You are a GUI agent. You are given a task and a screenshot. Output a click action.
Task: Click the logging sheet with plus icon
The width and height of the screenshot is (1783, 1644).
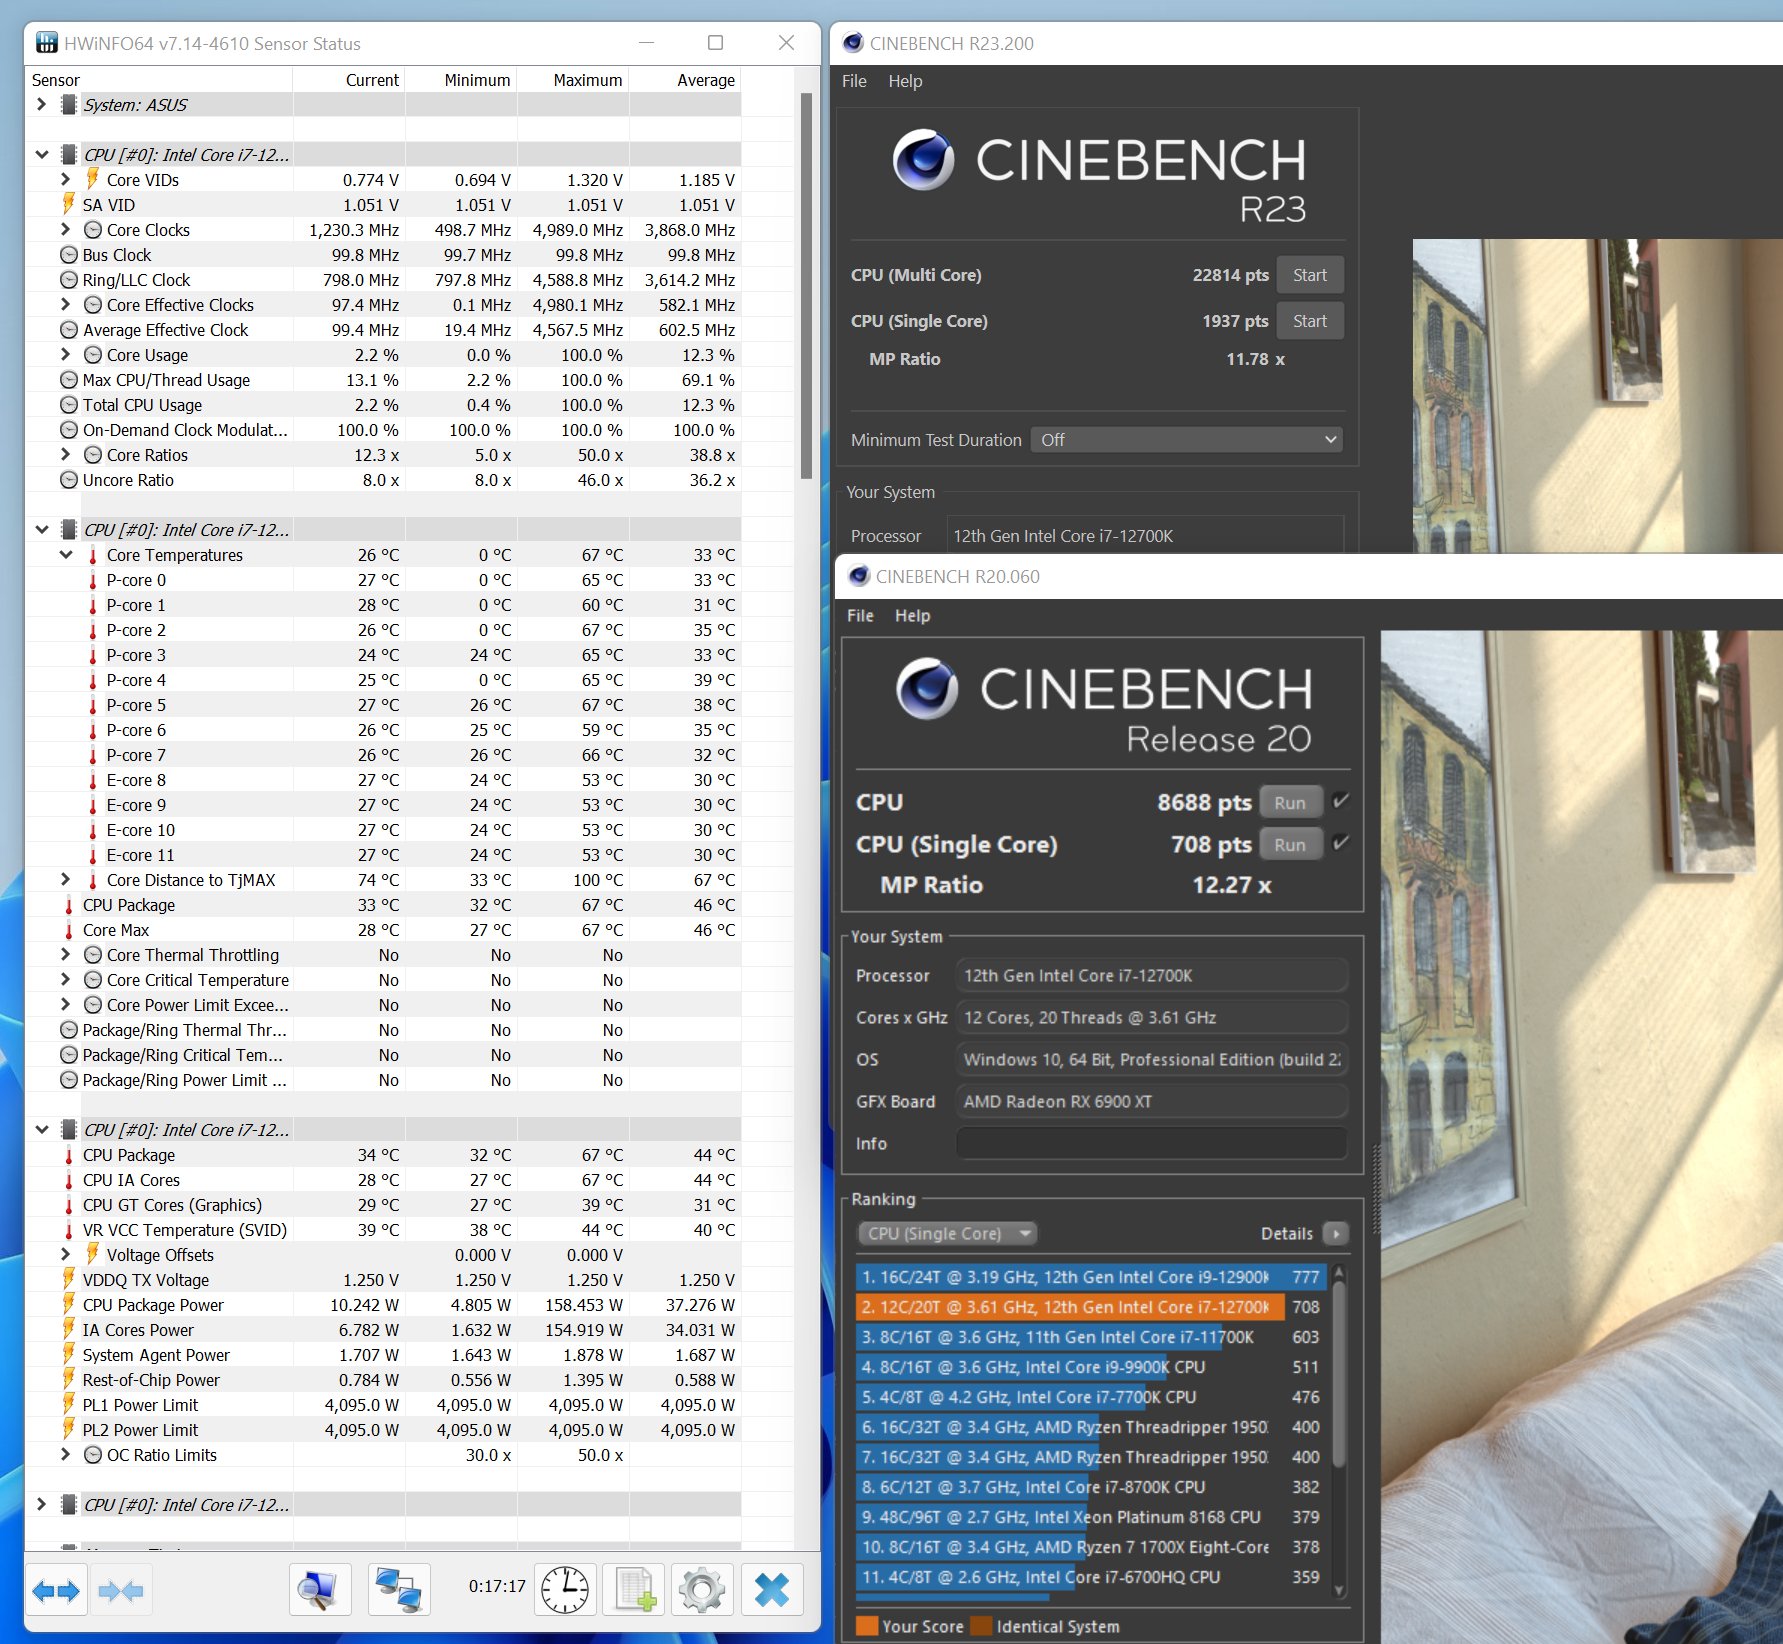(x=635, y=1590)
